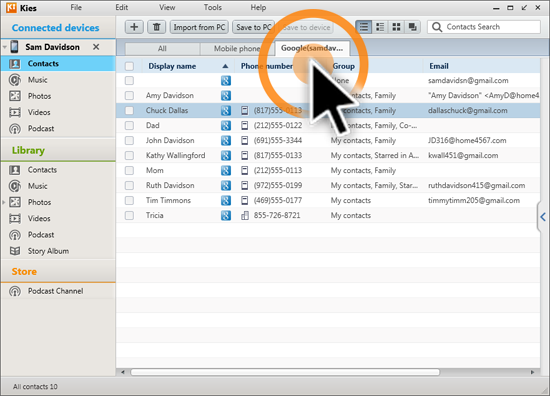The height and width of the screenshot is (396, 550).
Task: Open the Edit menu
Action: click(121, 7)
